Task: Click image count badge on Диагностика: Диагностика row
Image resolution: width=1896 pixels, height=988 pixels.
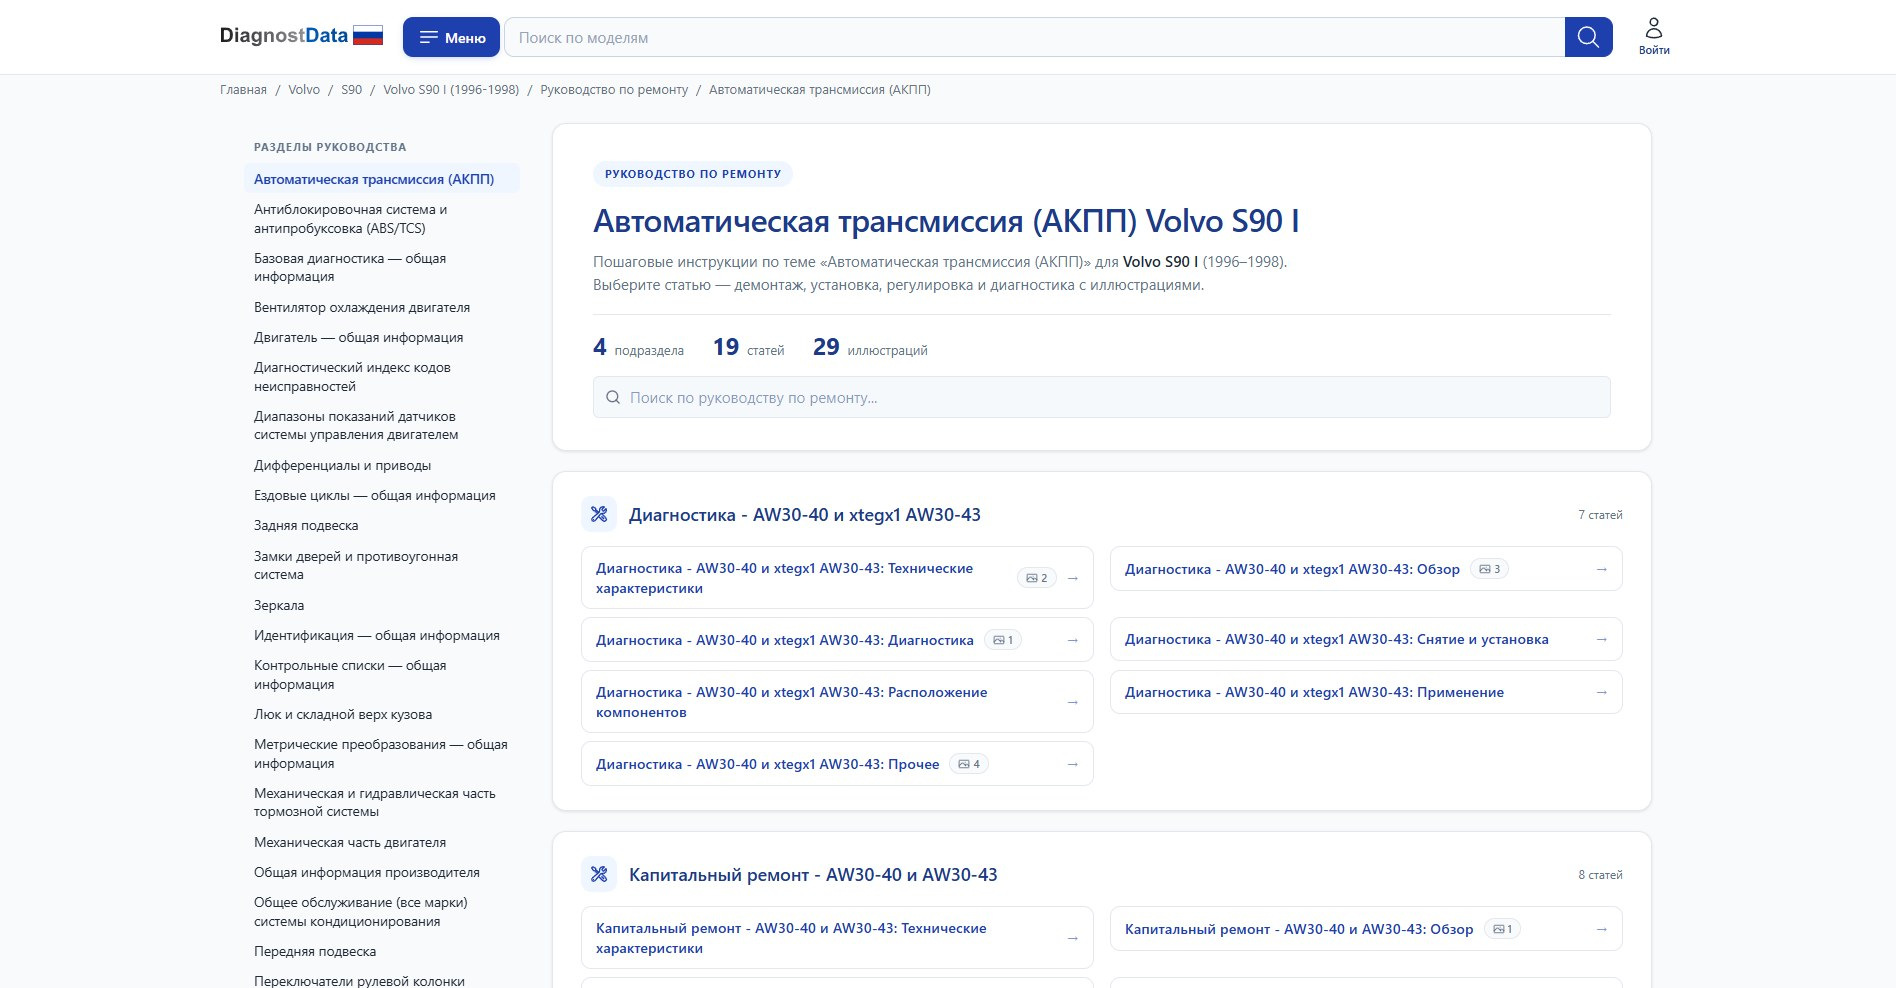Action: coord(1003,640)
